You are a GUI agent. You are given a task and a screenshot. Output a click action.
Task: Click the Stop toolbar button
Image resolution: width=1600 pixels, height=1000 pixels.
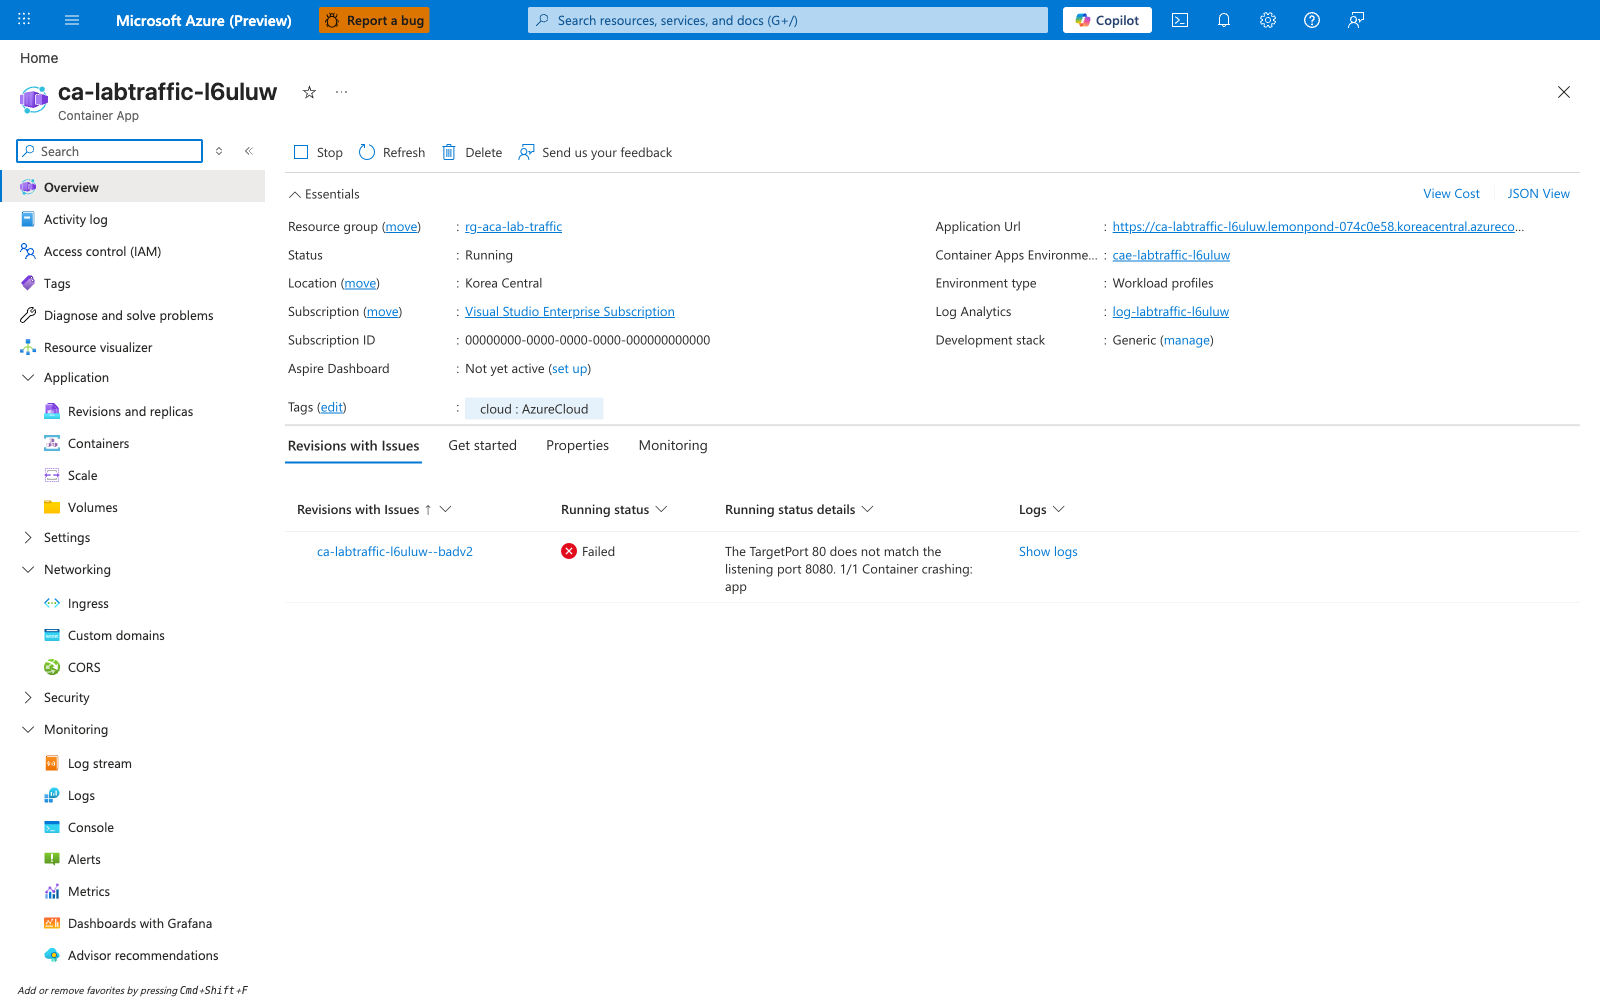pyautogui.click(x=318, y=152)
